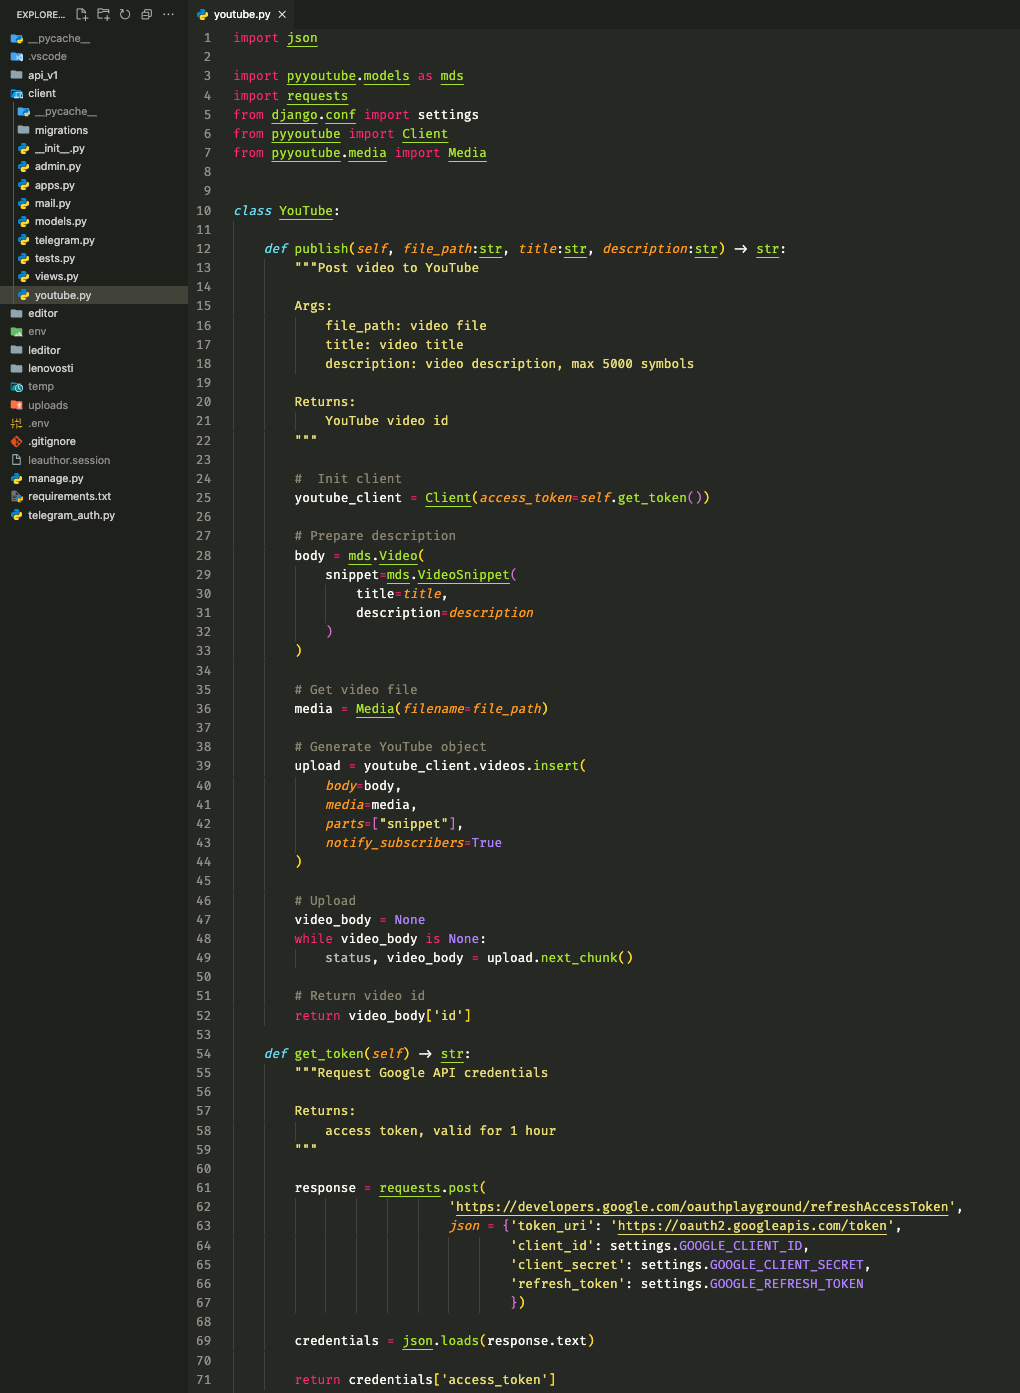Open models.py file
This screenshot has height=1393, width=1020.
tap(94, 221)
